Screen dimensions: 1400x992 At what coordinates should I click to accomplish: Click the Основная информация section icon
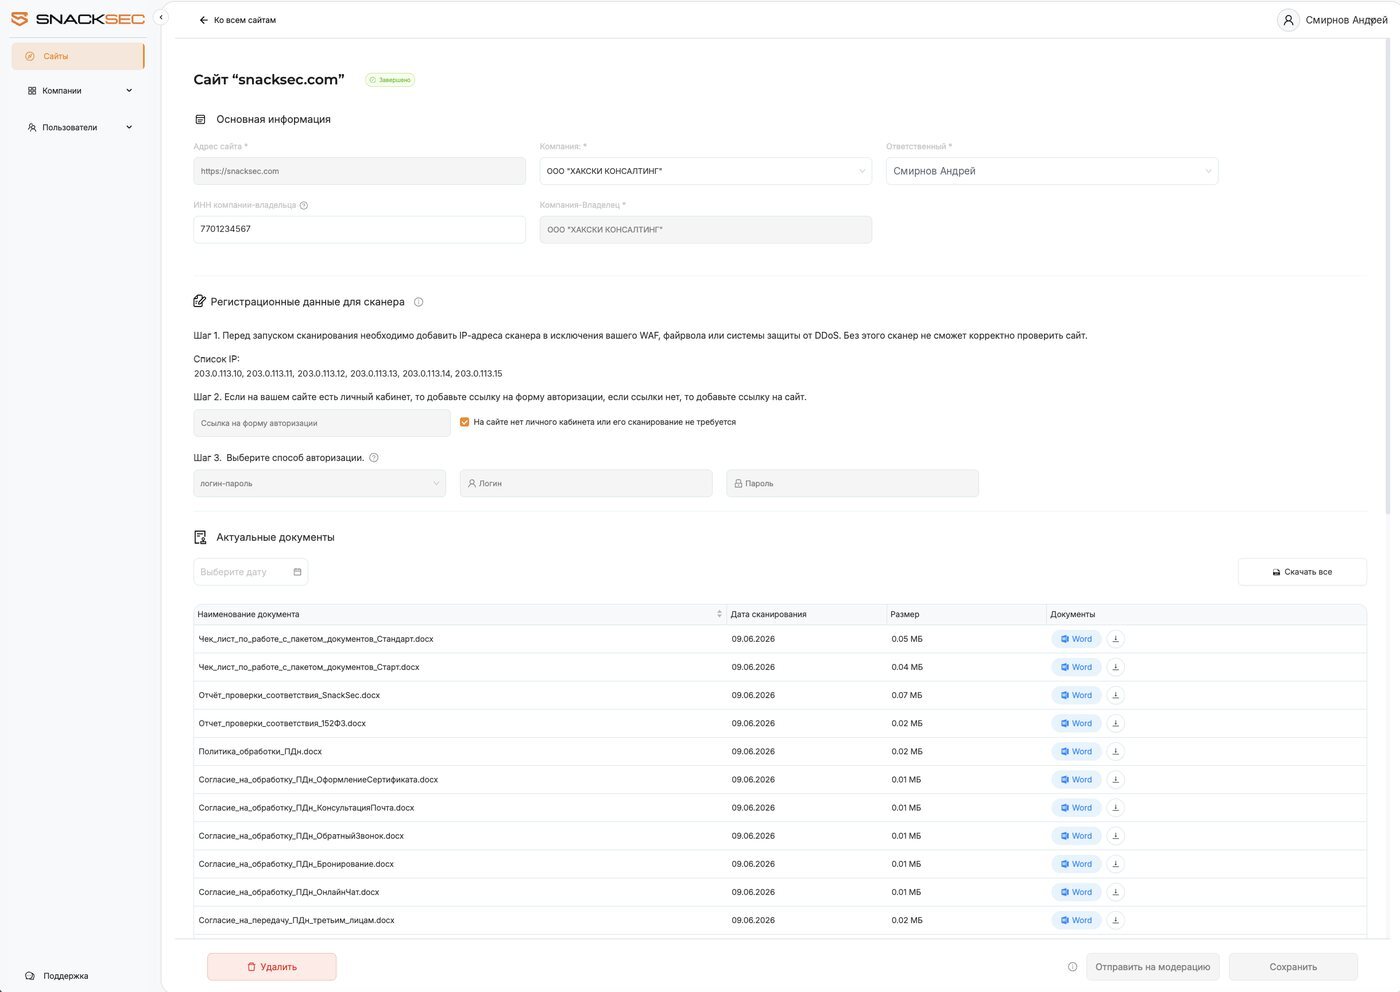pos(200,119)
